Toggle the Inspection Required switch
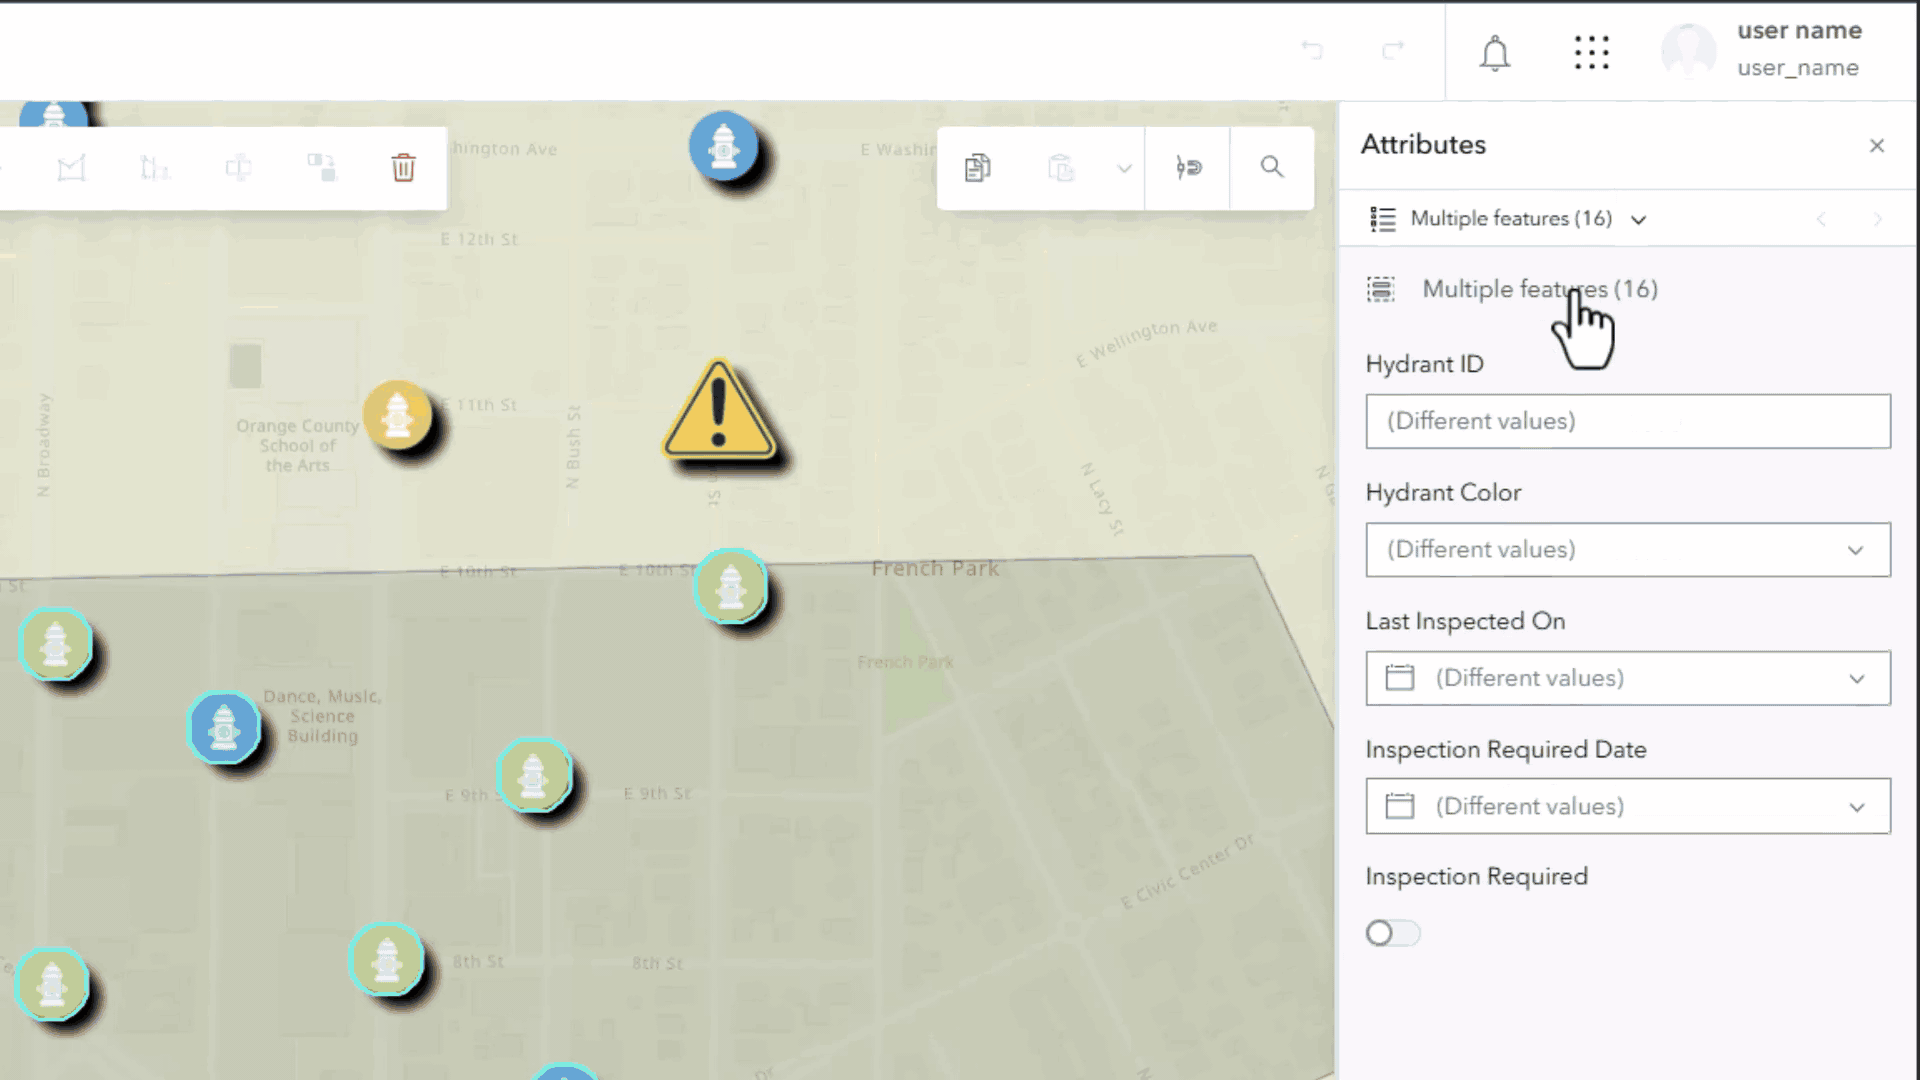This screenshot has height=1080, width=1920. click(x=1392, y=932)
